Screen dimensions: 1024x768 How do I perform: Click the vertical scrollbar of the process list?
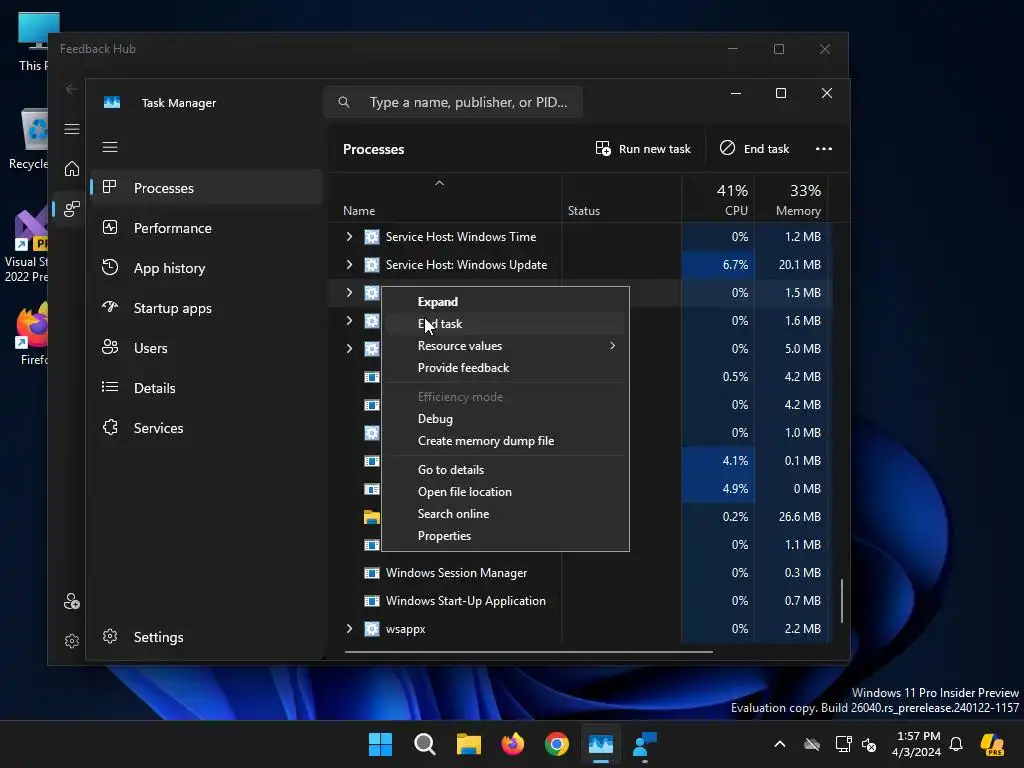tap(842, 601)
